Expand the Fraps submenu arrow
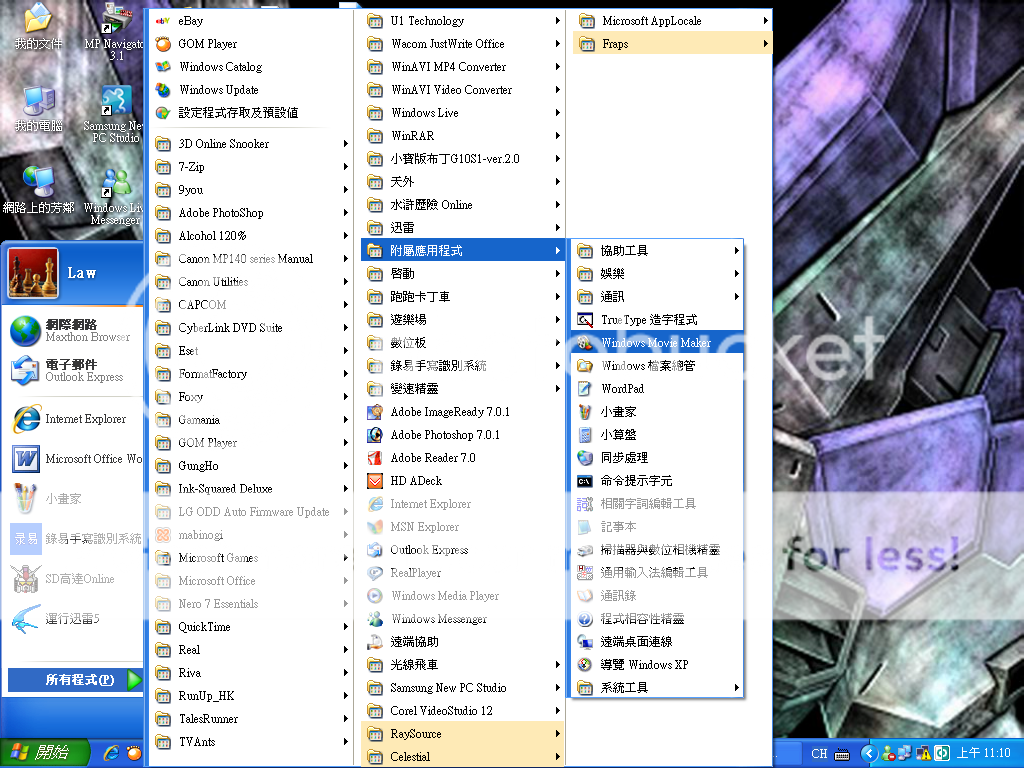 pos(766,44)
